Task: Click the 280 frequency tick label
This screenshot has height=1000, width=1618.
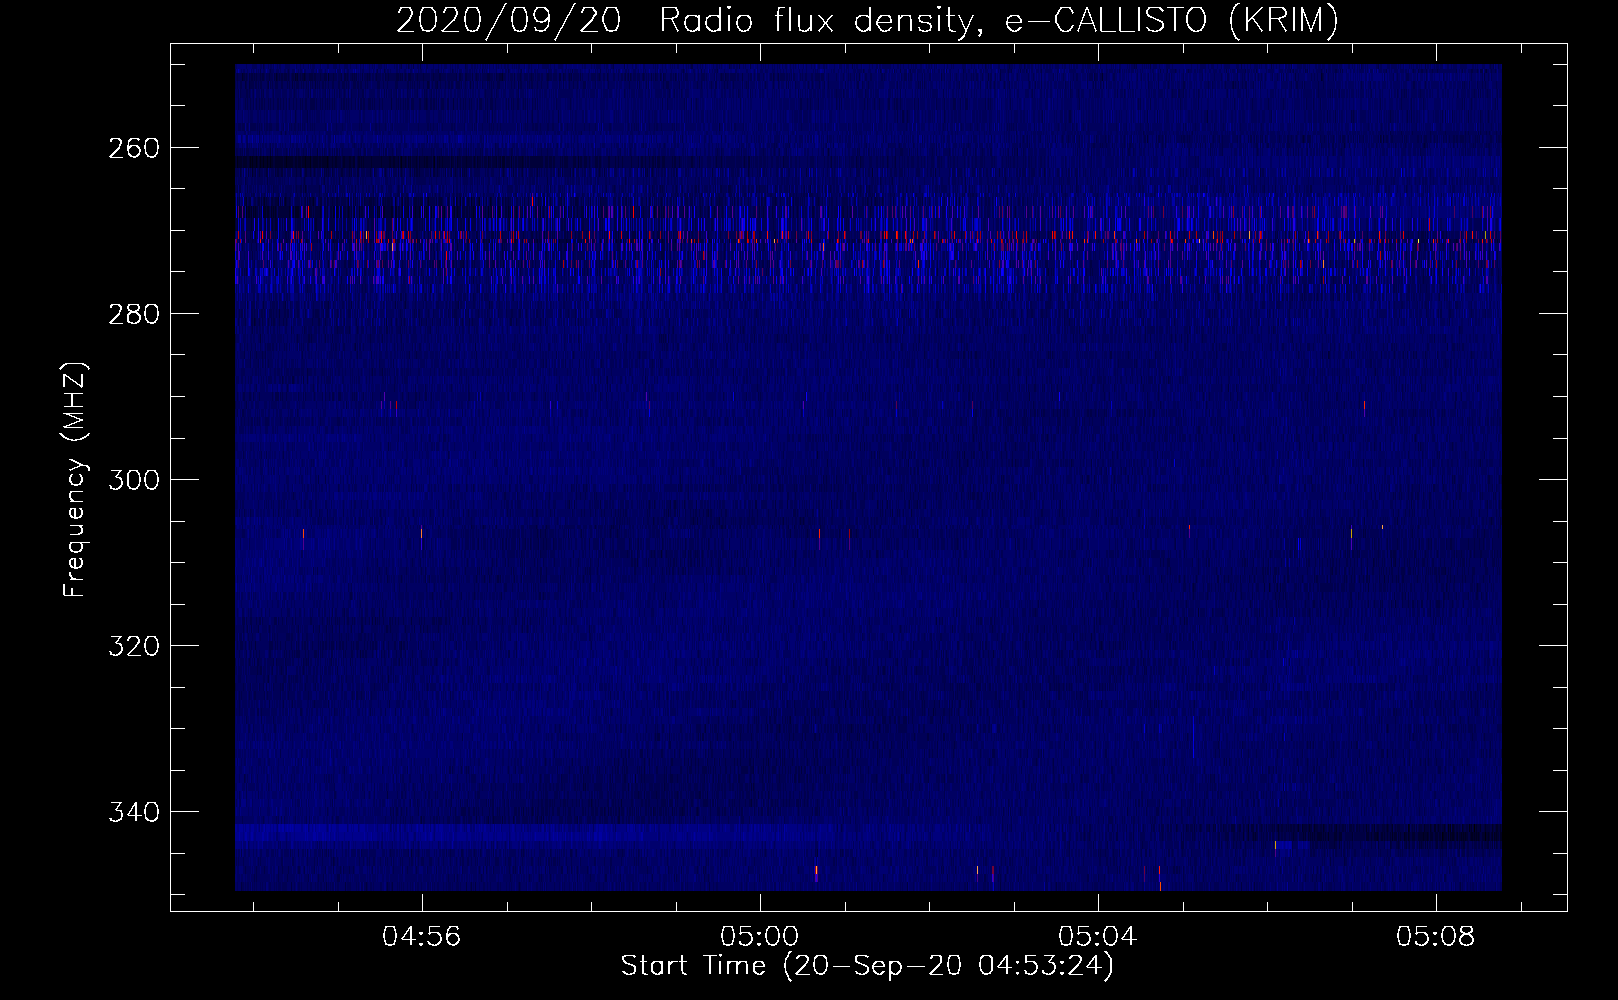Action: [132, 314]
